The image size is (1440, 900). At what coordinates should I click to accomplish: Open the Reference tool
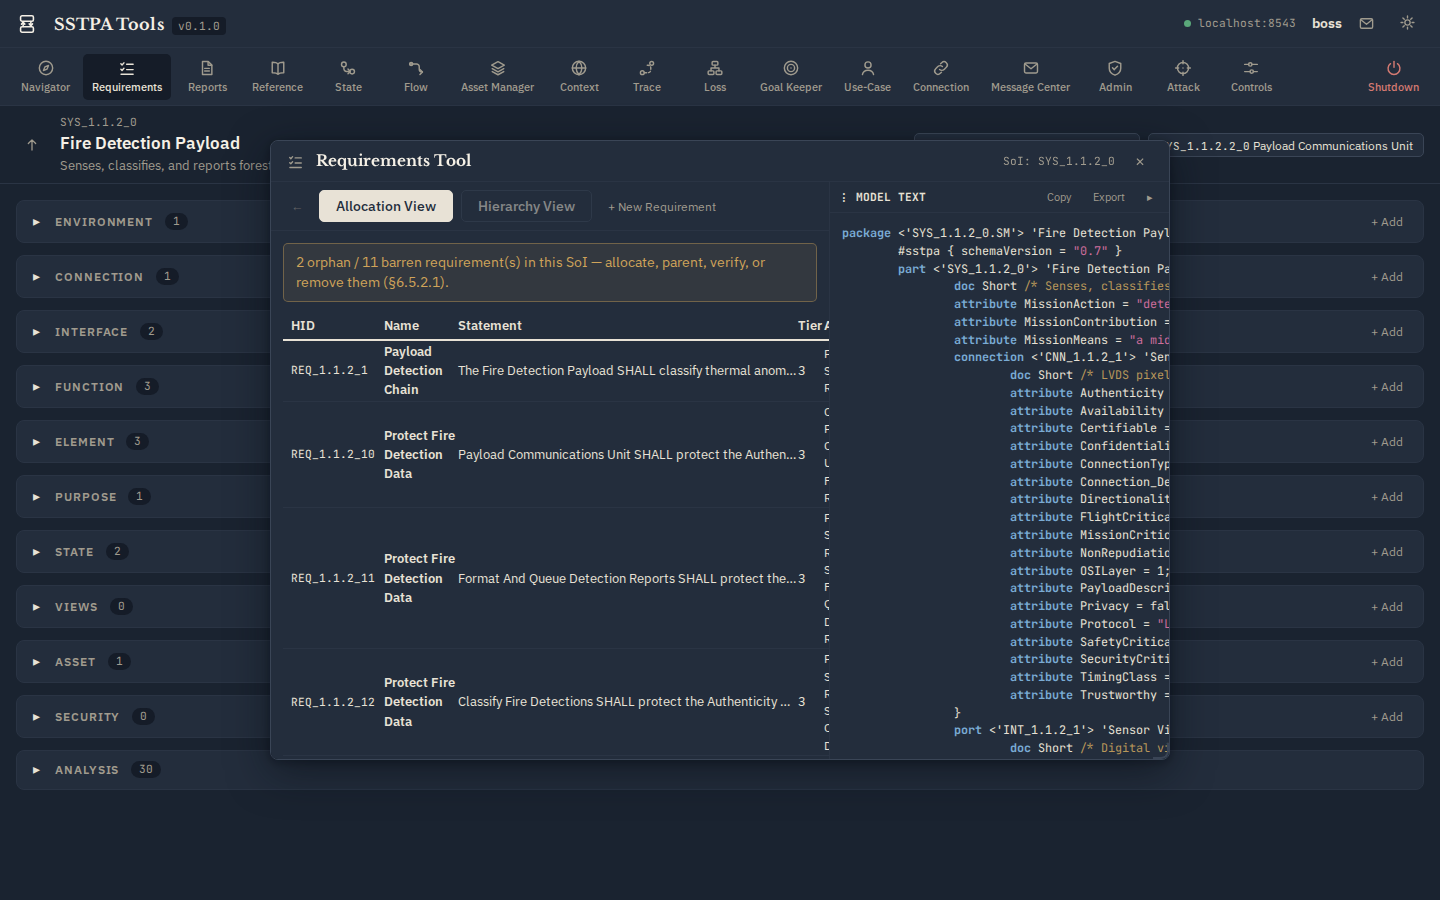point(277,77)
